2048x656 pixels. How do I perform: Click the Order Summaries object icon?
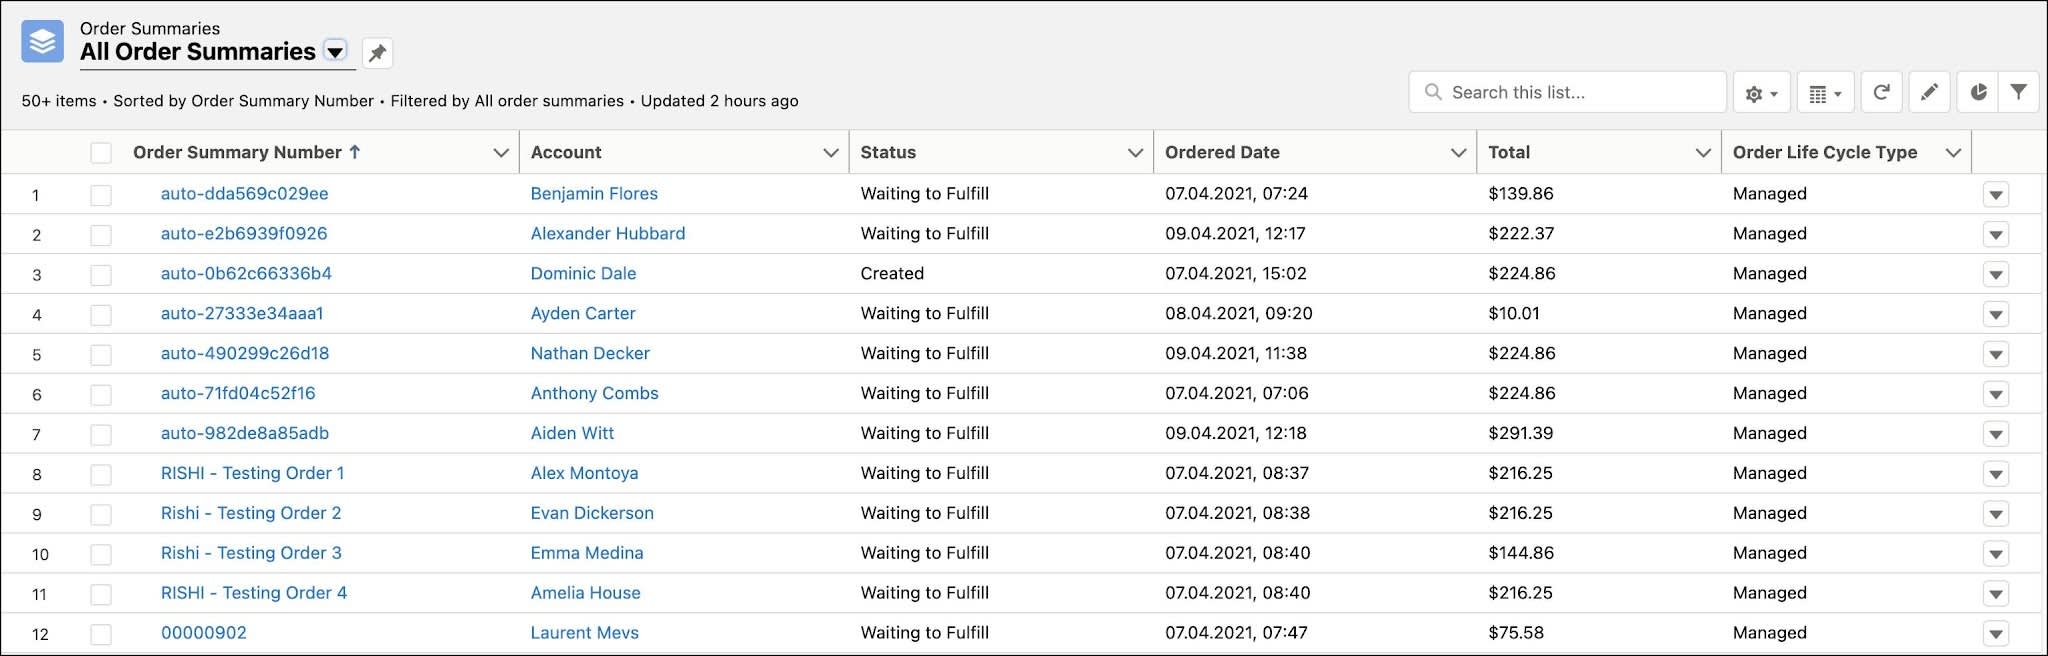tap(42, 42)
